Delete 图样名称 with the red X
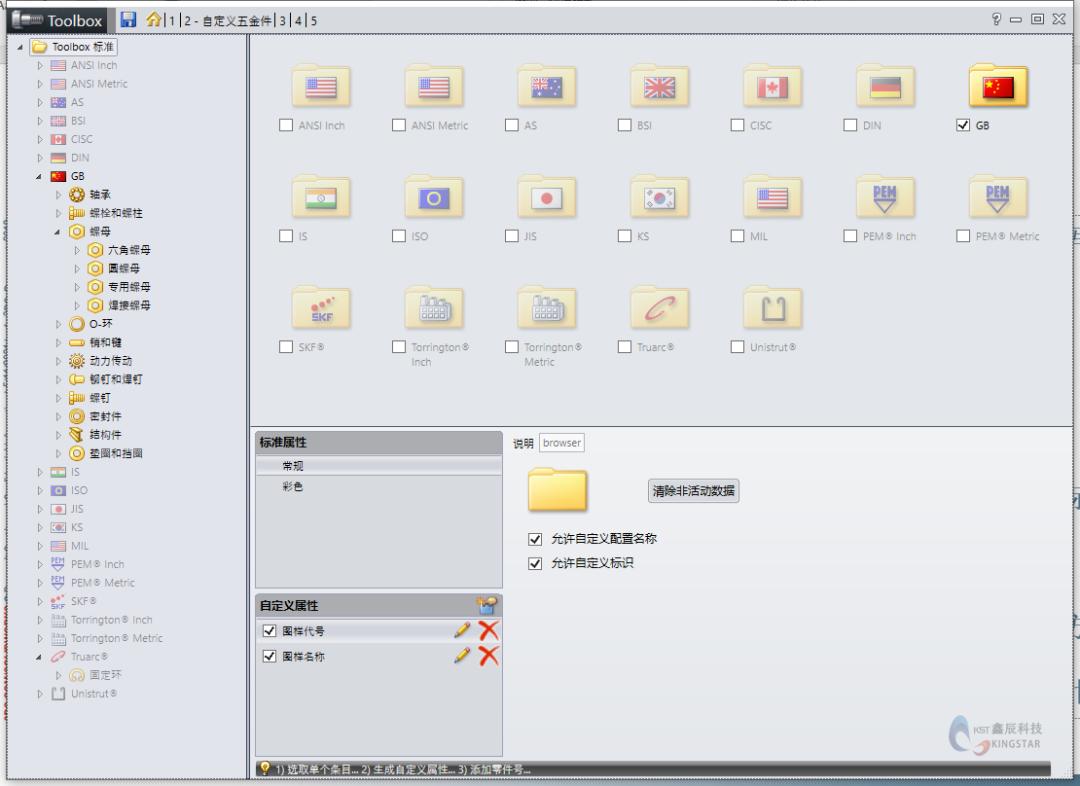 [488, 656]
